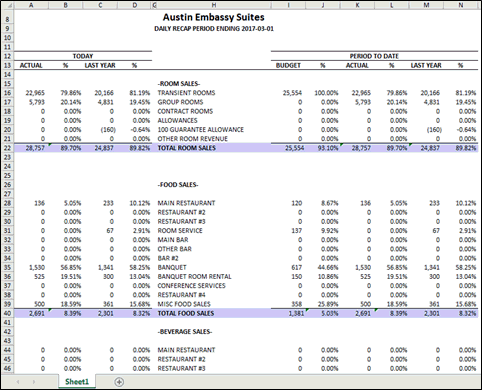Image resolution: width=482 pixels, height=390 pixels.
Task: Select CONTRACT ROOMS label cell
Action: click(185, 111)
